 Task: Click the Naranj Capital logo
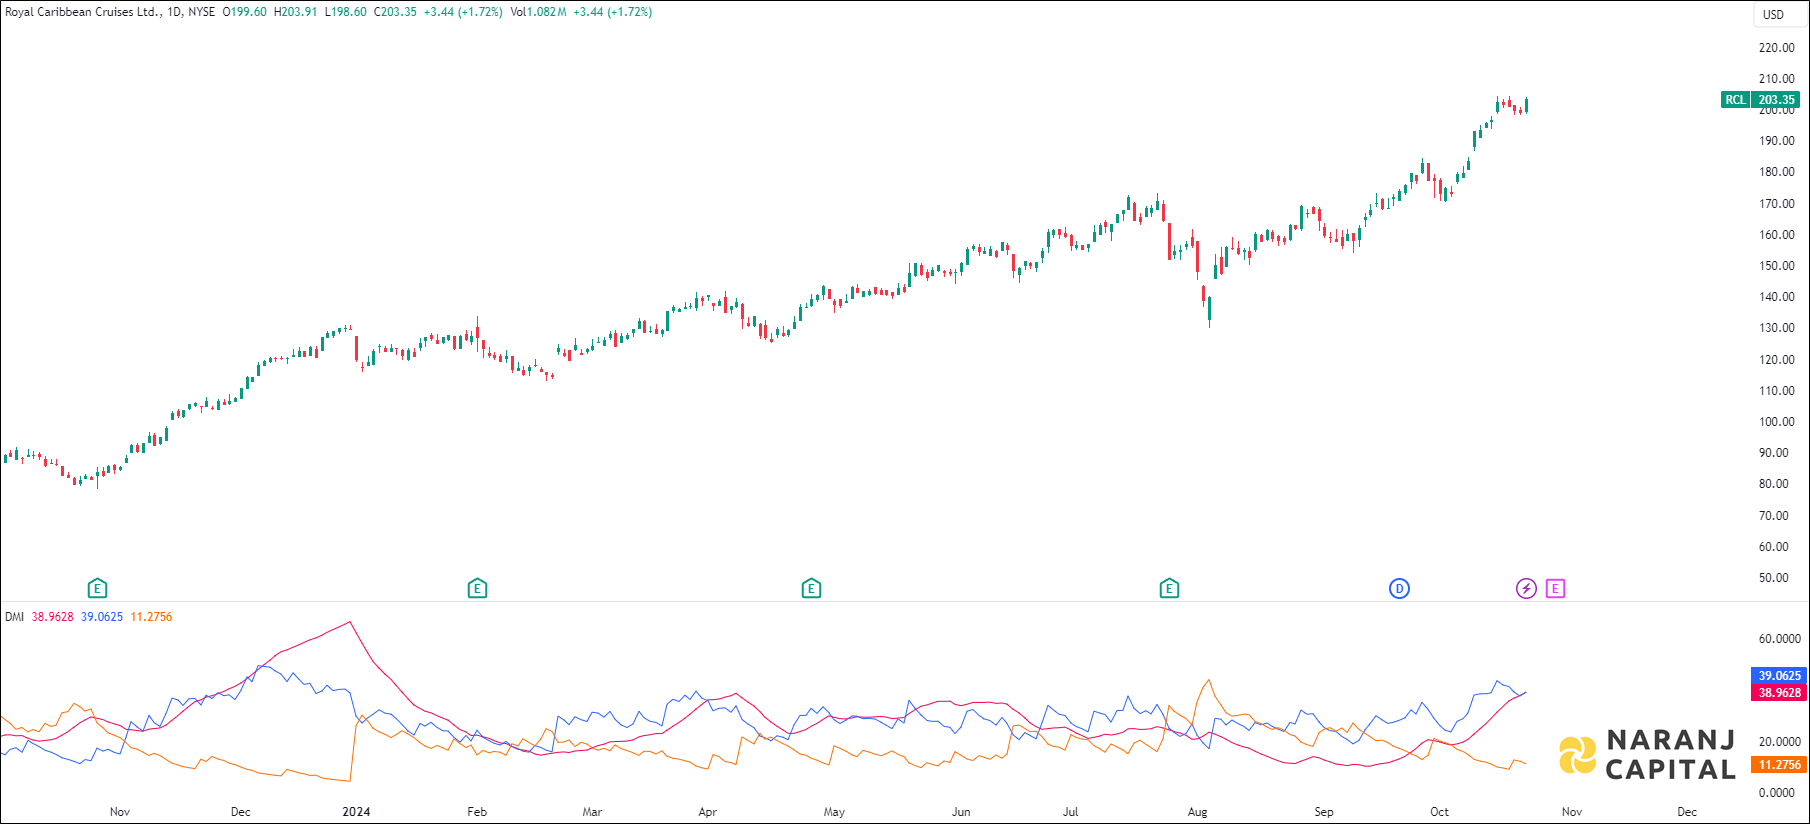point(1648,754)
